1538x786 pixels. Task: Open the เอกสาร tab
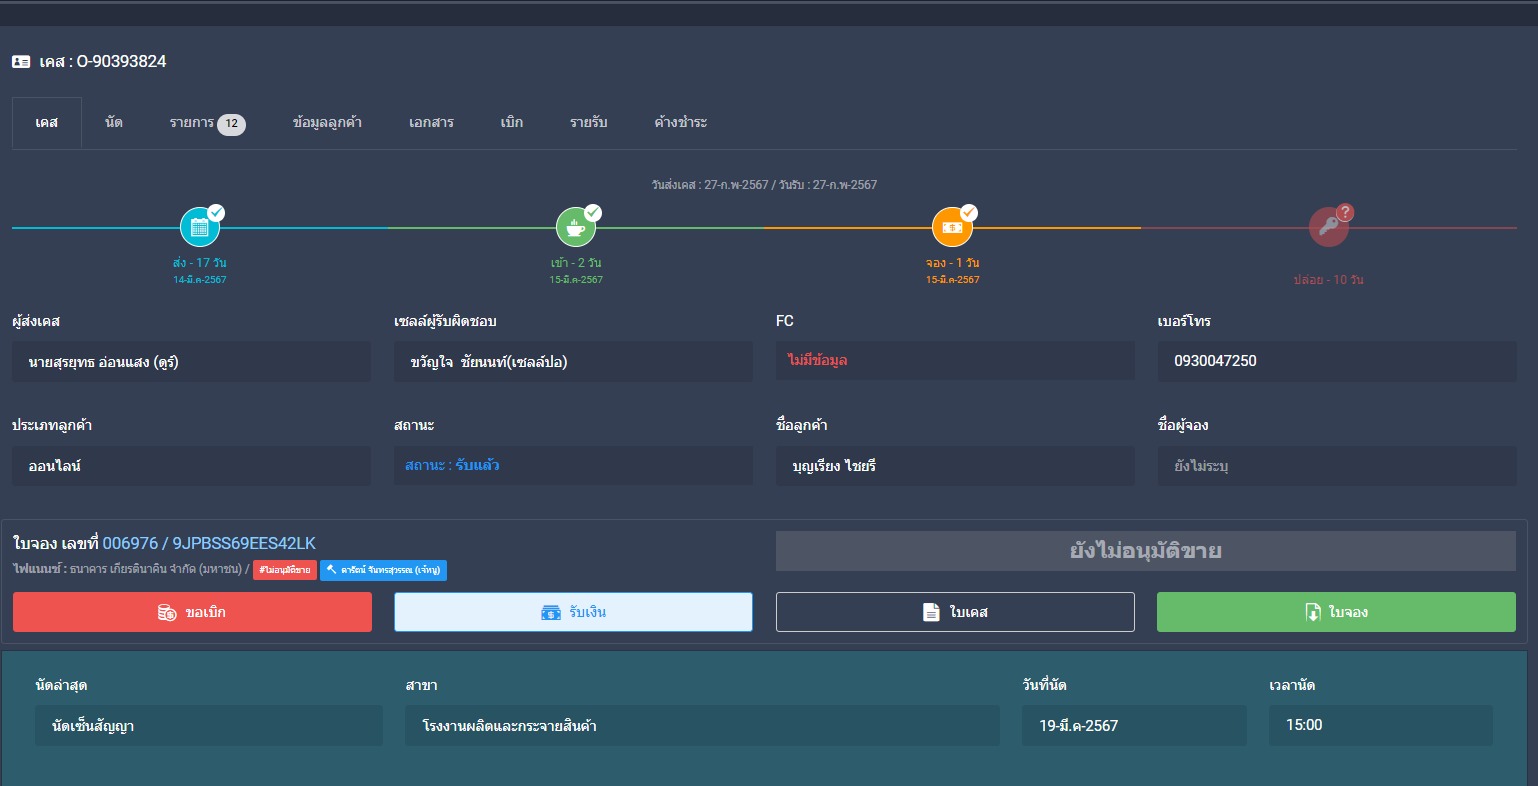click(x=431, y=122)
